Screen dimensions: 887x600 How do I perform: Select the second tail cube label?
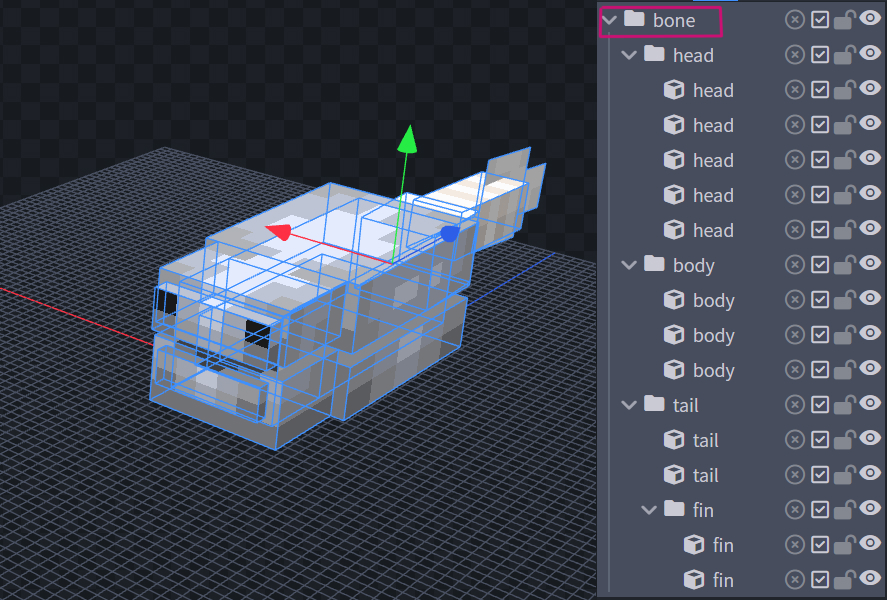tap(706, 476)
